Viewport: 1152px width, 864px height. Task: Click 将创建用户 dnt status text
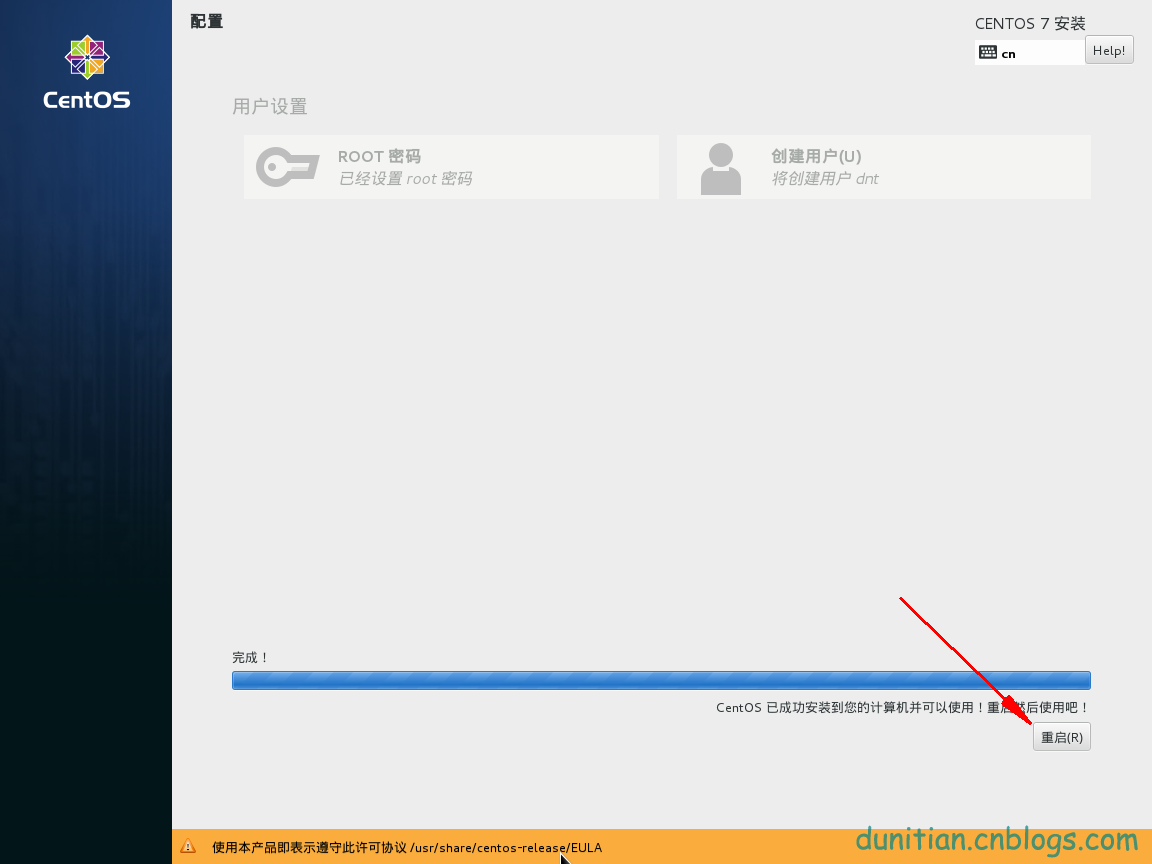pos(824,179)
